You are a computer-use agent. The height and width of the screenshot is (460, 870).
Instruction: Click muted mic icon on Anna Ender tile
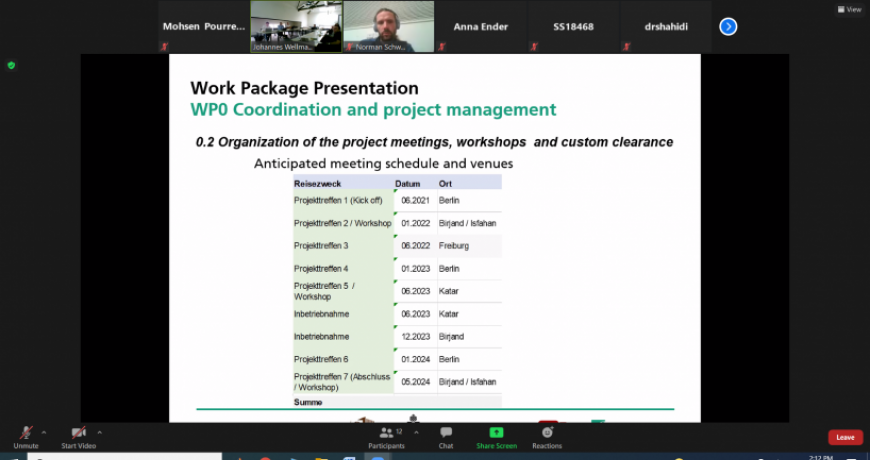(x=442, y=47)
